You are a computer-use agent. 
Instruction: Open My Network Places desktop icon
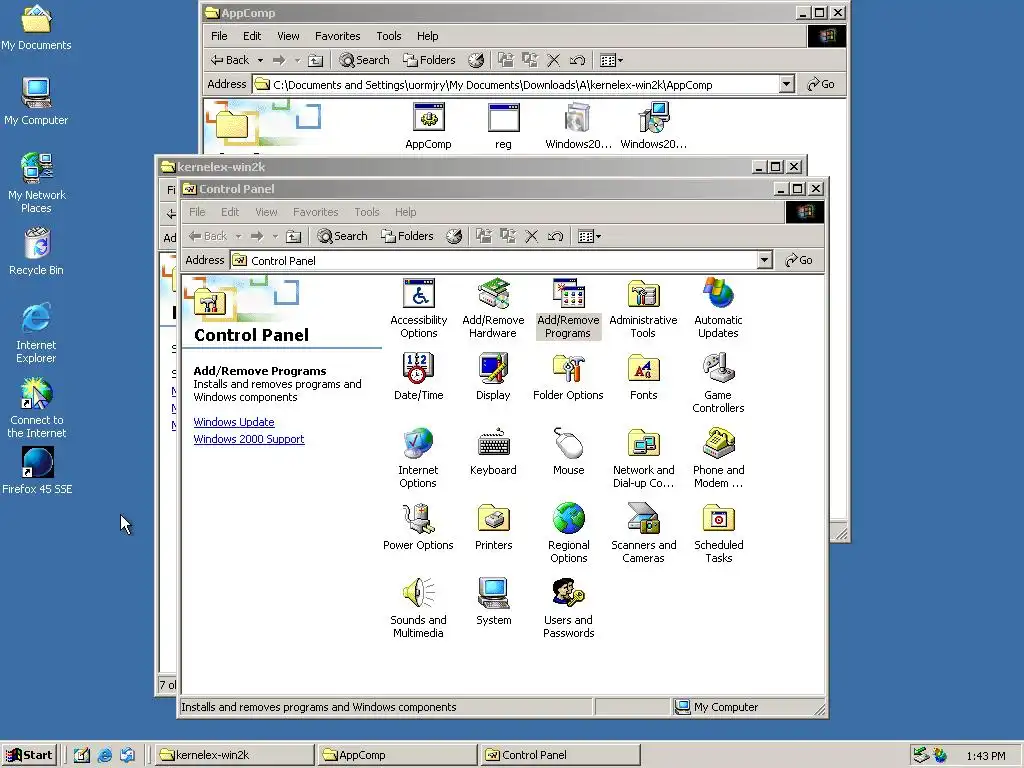point(37,184)
